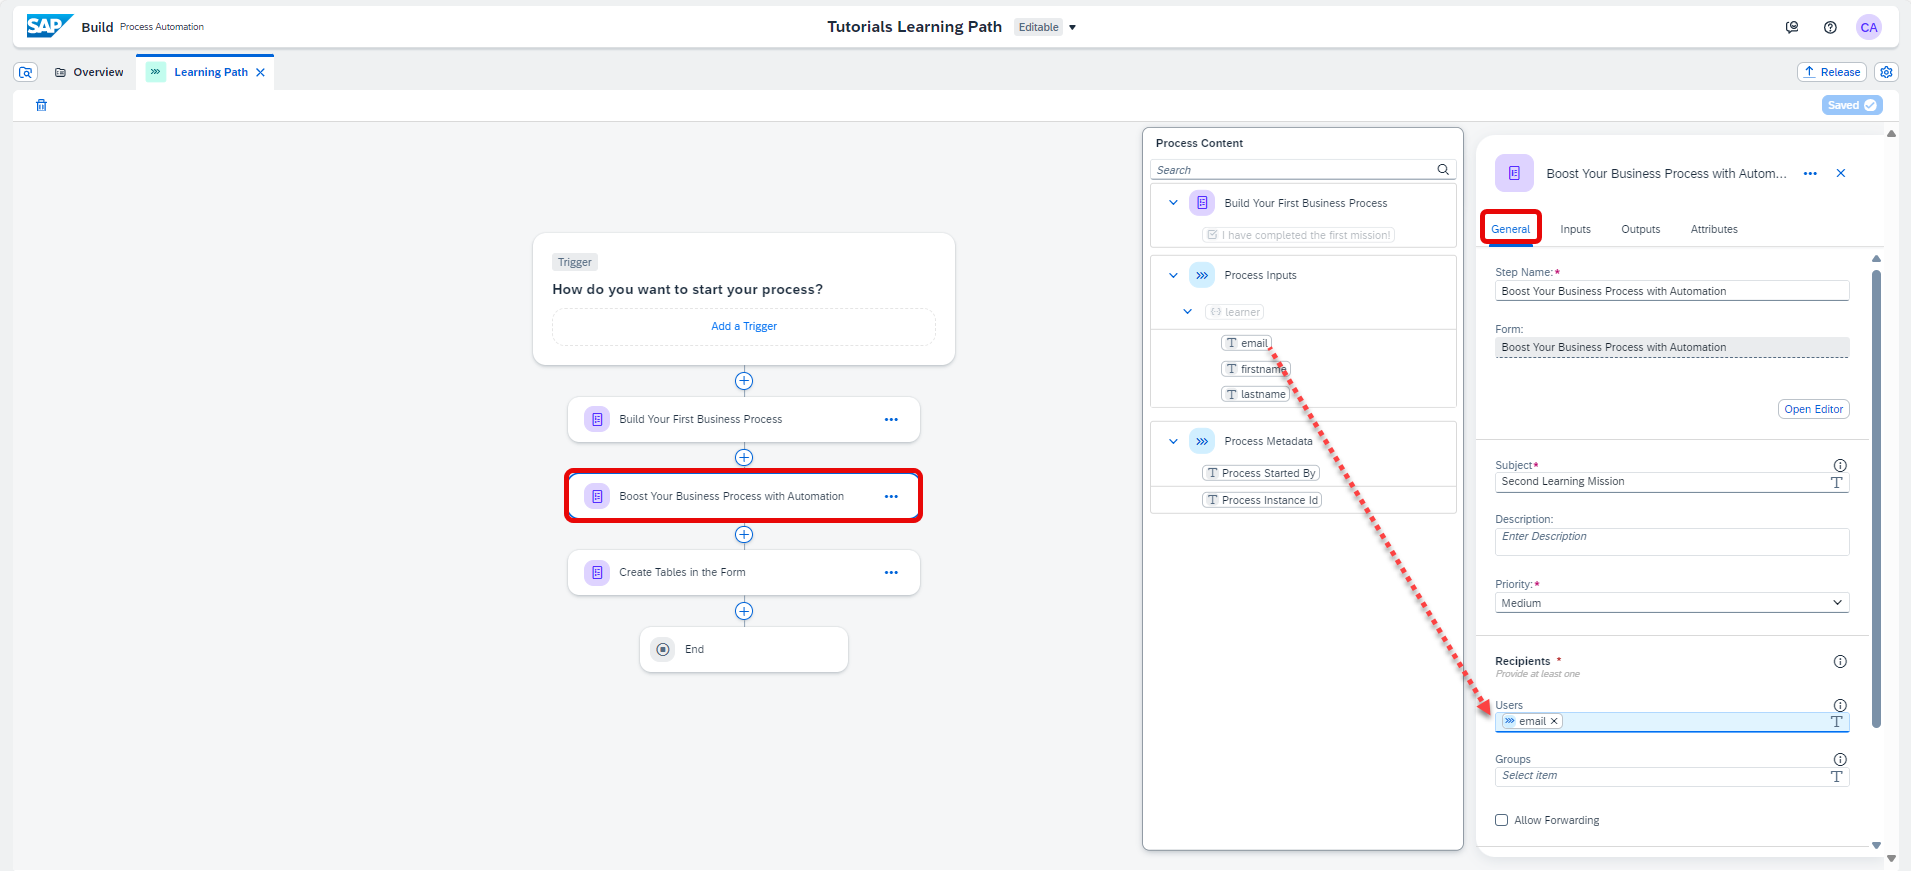This screenshot has width=1911, height=871.
Task: Select the Process Started By item
Action: [x=1261, y=473]
